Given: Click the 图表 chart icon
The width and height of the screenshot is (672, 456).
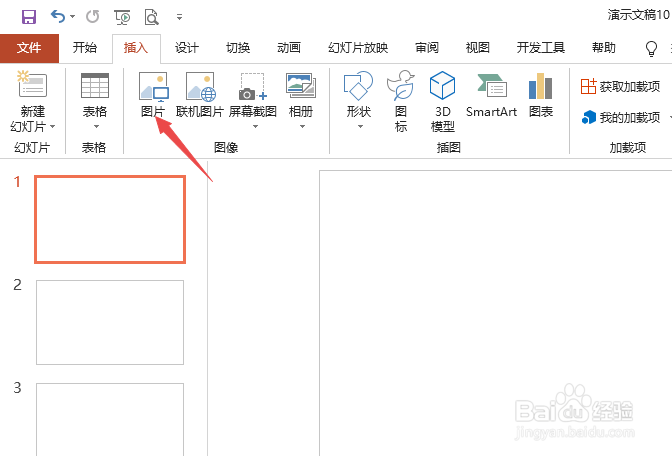Looking at the screenshot, I should (540, 86).
